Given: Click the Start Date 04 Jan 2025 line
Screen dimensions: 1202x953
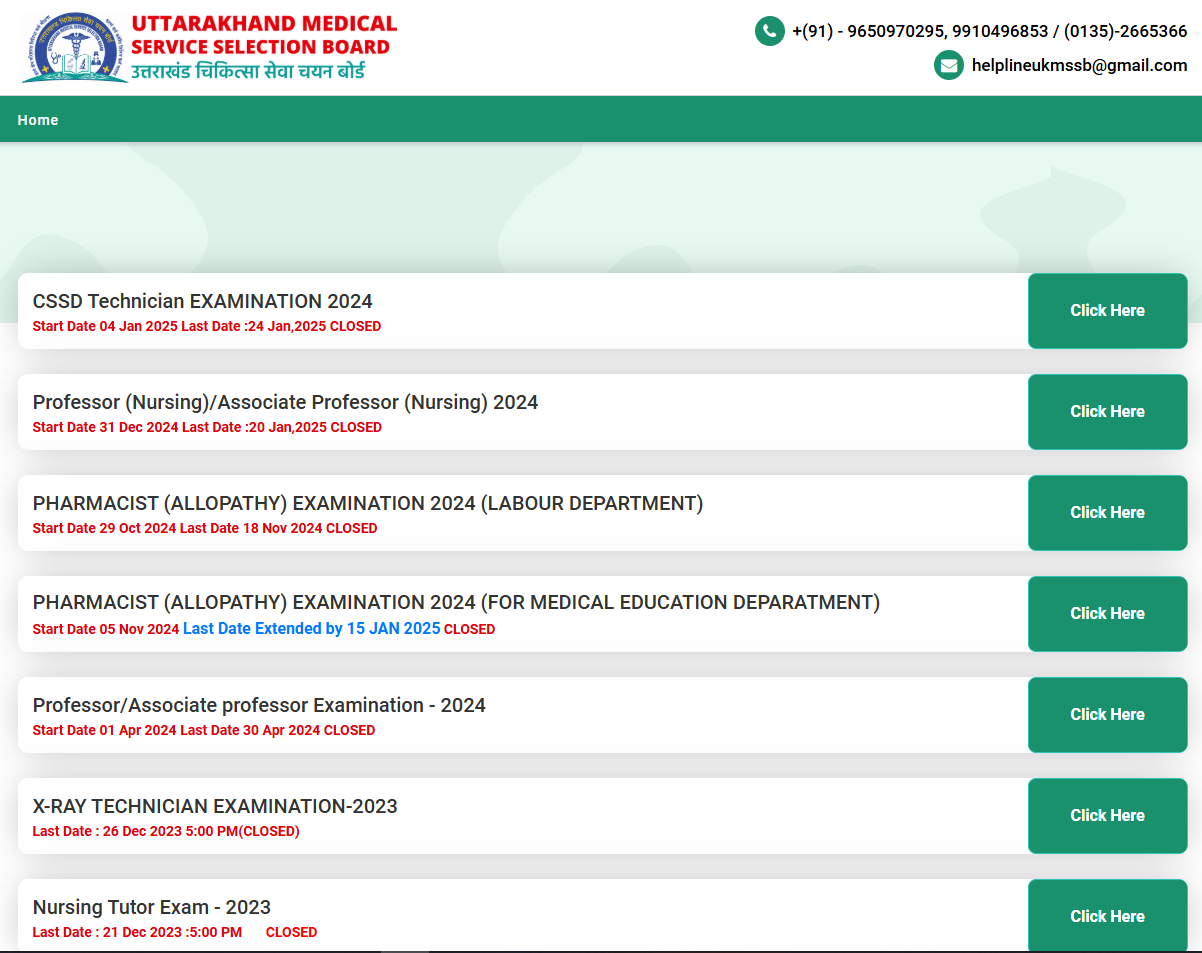Looking at the screenshot, I should tap(207, 326).
